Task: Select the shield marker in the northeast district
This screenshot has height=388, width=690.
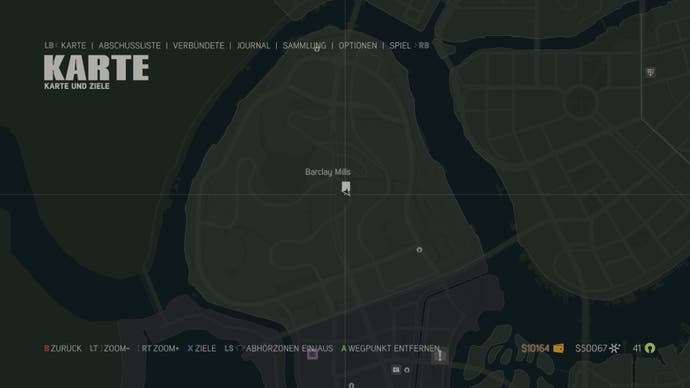Action: (650, 72)
